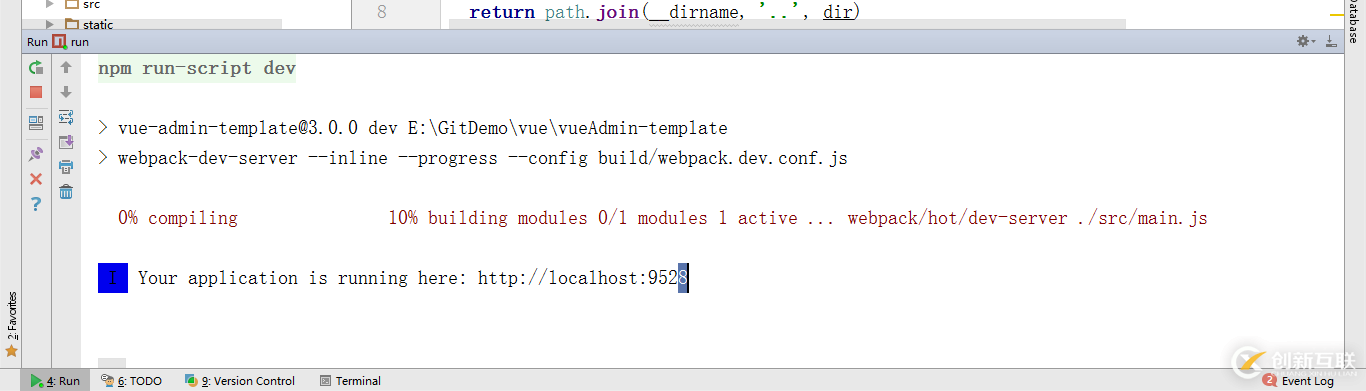Jump down the stack trace arrow

(66, 92)
